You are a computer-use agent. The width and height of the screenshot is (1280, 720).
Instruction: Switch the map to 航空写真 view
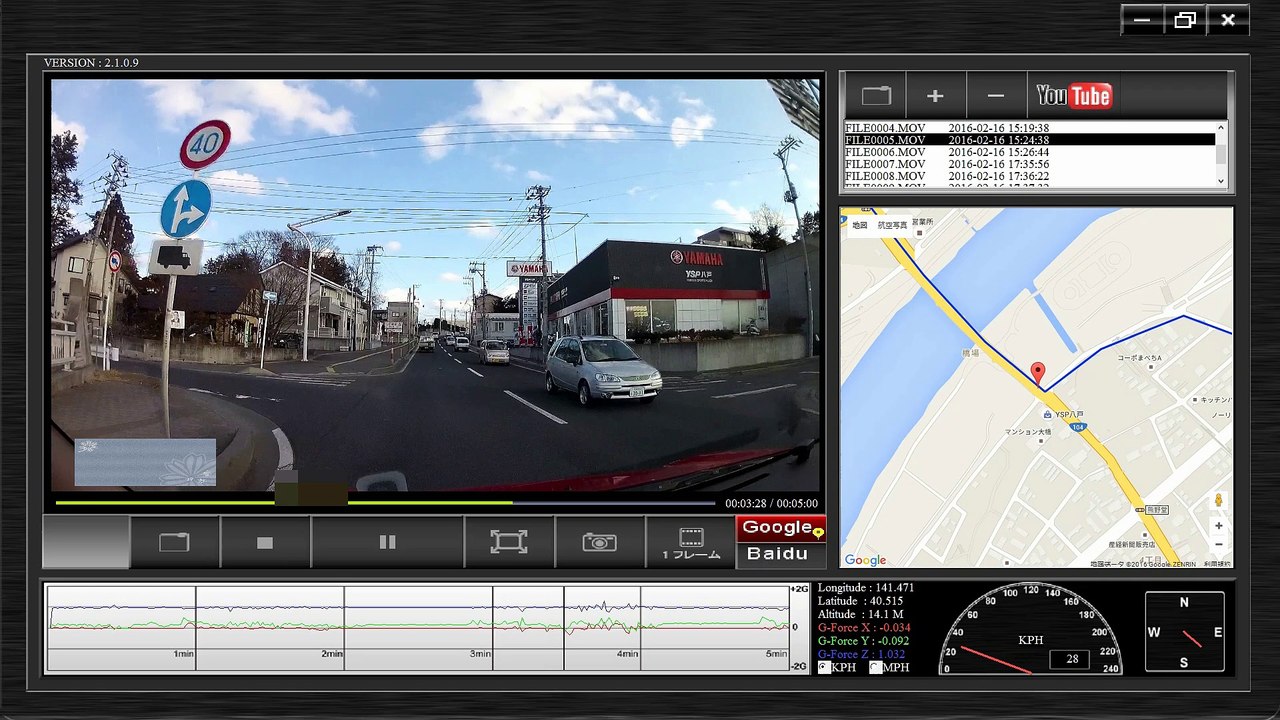tap(892, 226)
